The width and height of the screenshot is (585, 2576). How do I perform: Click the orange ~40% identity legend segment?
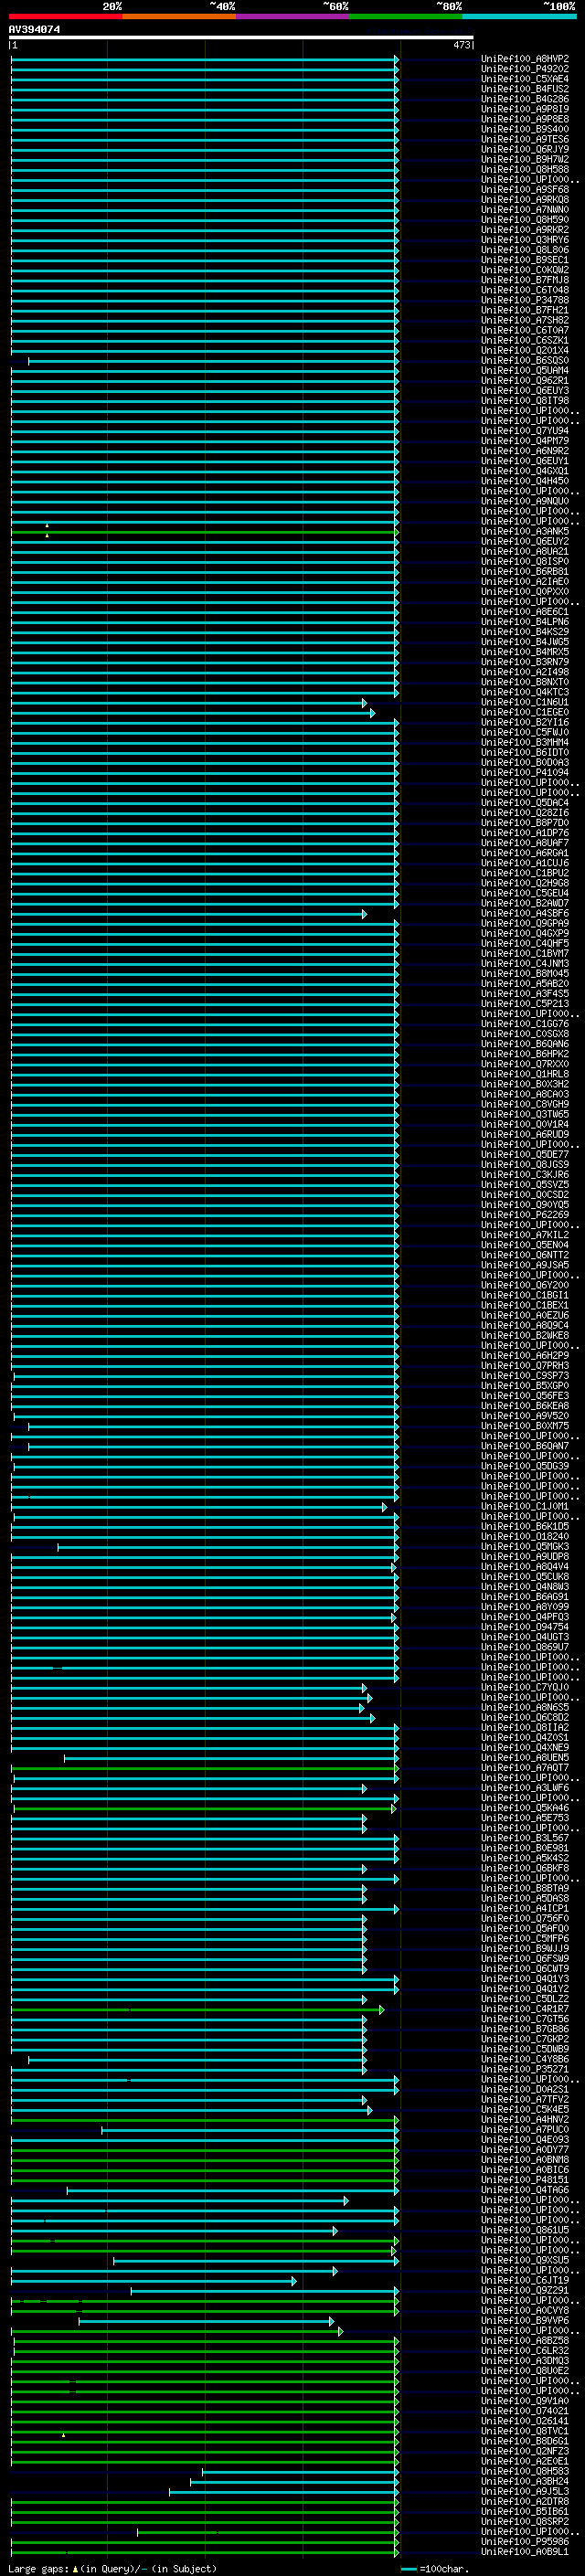(179, 17)
